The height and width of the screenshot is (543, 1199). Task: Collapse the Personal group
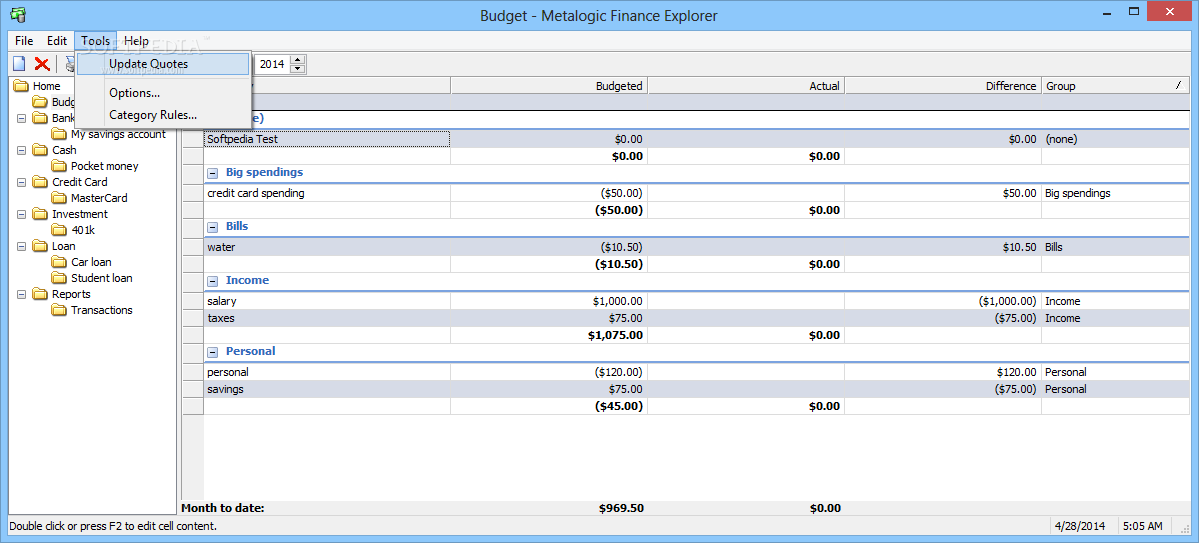click(213, 352)
